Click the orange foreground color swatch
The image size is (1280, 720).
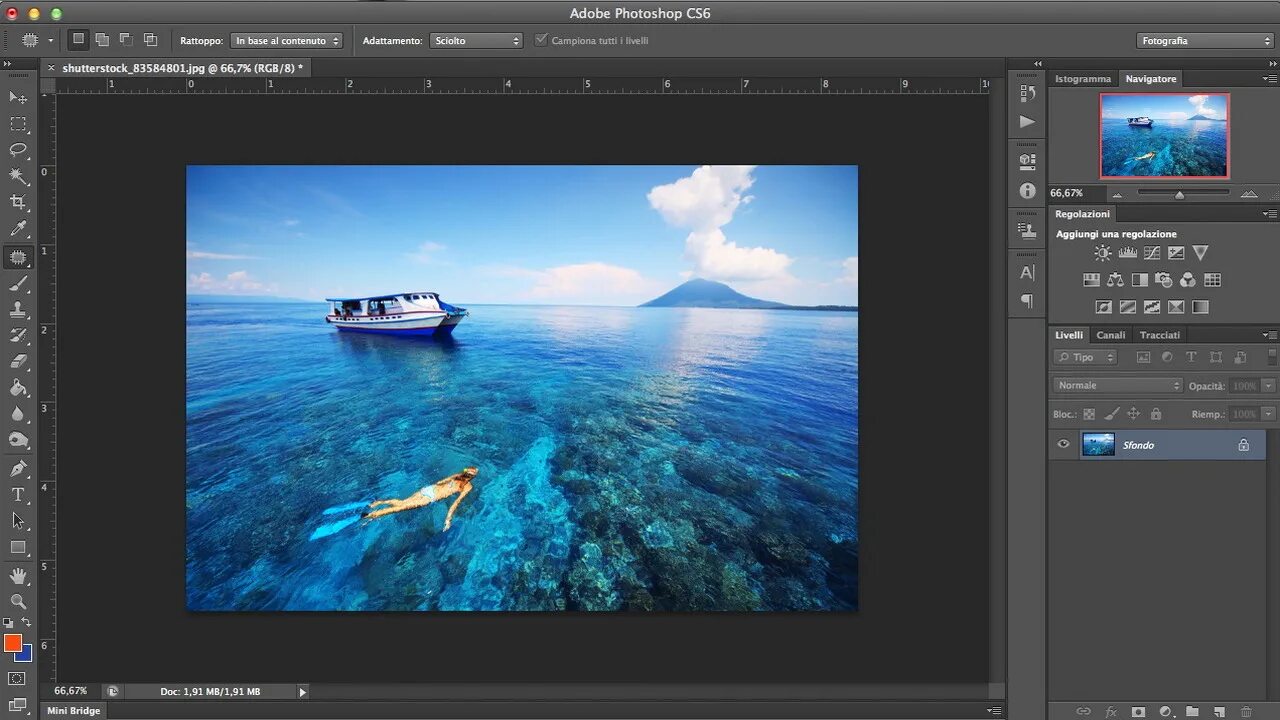pyautogui.click(x=13, y=643)
